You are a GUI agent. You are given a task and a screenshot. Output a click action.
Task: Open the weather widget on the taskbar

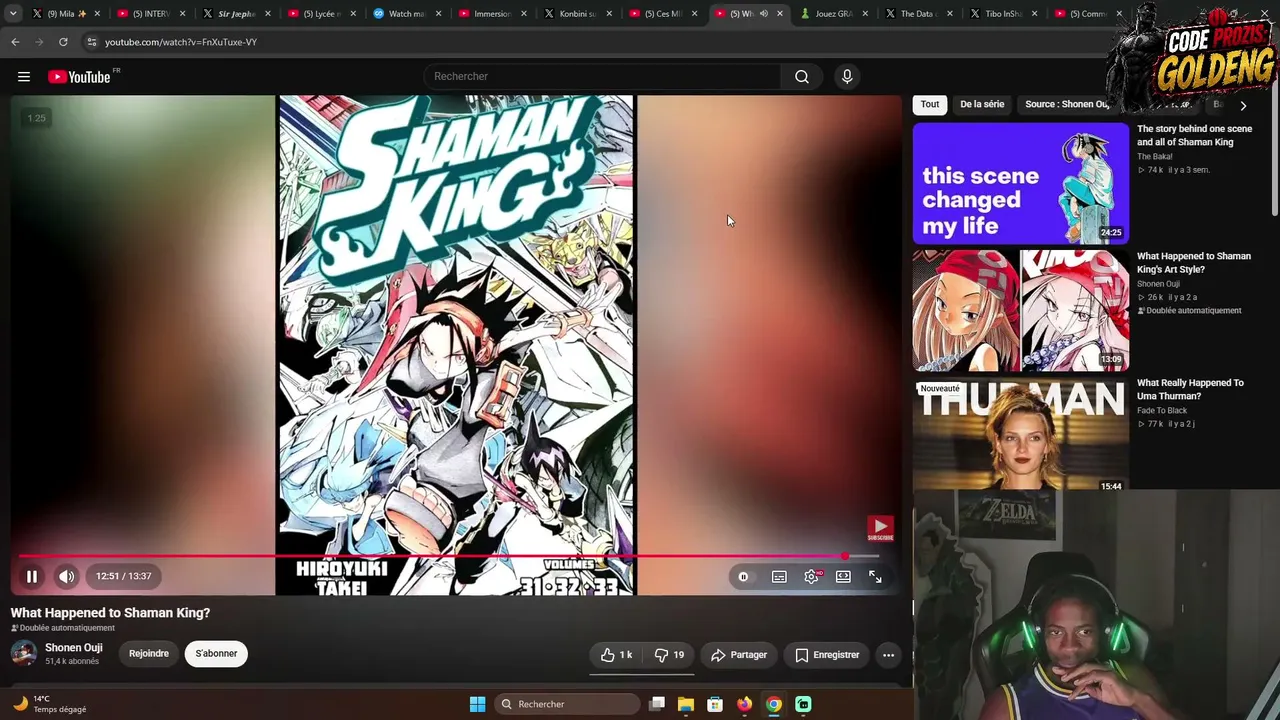click(x=50, y=704)
